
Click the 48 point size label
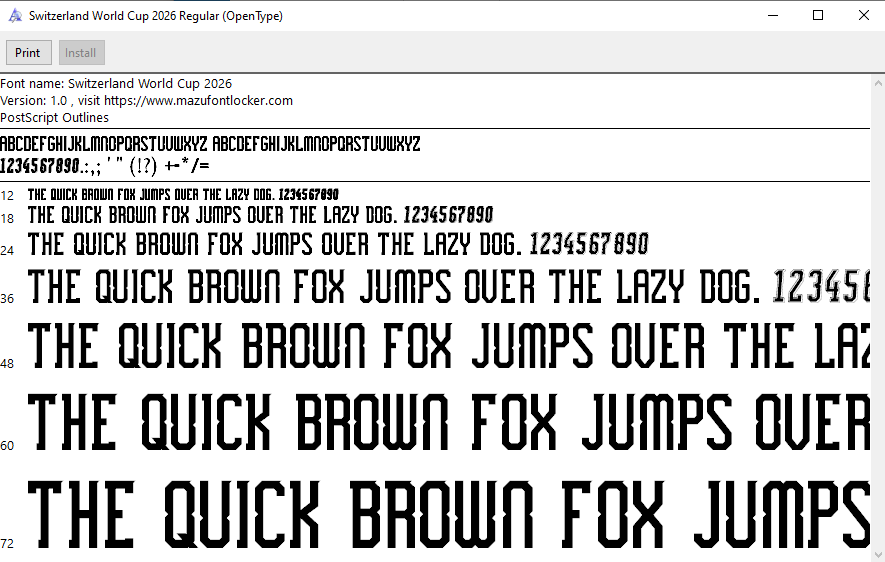[8, 364]
